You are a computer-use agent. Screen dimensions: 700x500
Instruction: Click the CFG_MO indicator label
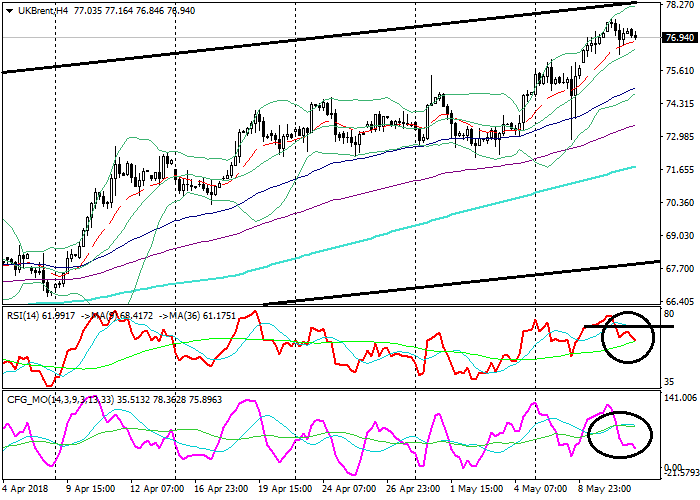[25, 400]
